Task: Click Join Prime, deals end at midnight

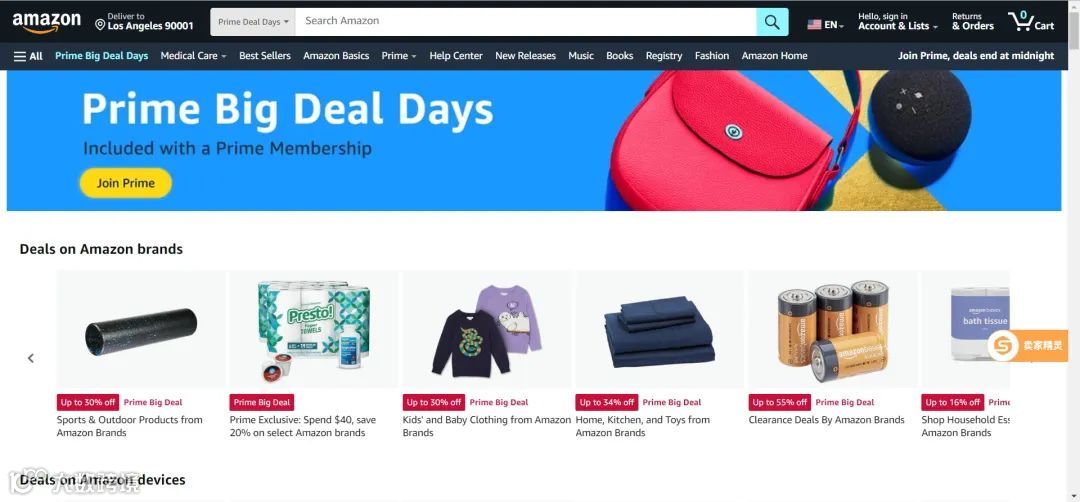Action: click(x=975, y=56)
